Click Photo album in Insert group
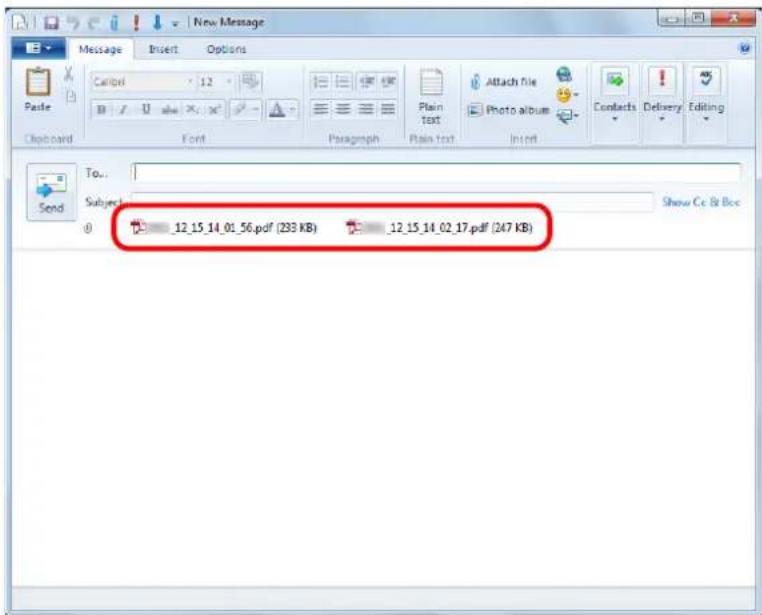This screenshot has height=615, width=762. click(508, 110)
